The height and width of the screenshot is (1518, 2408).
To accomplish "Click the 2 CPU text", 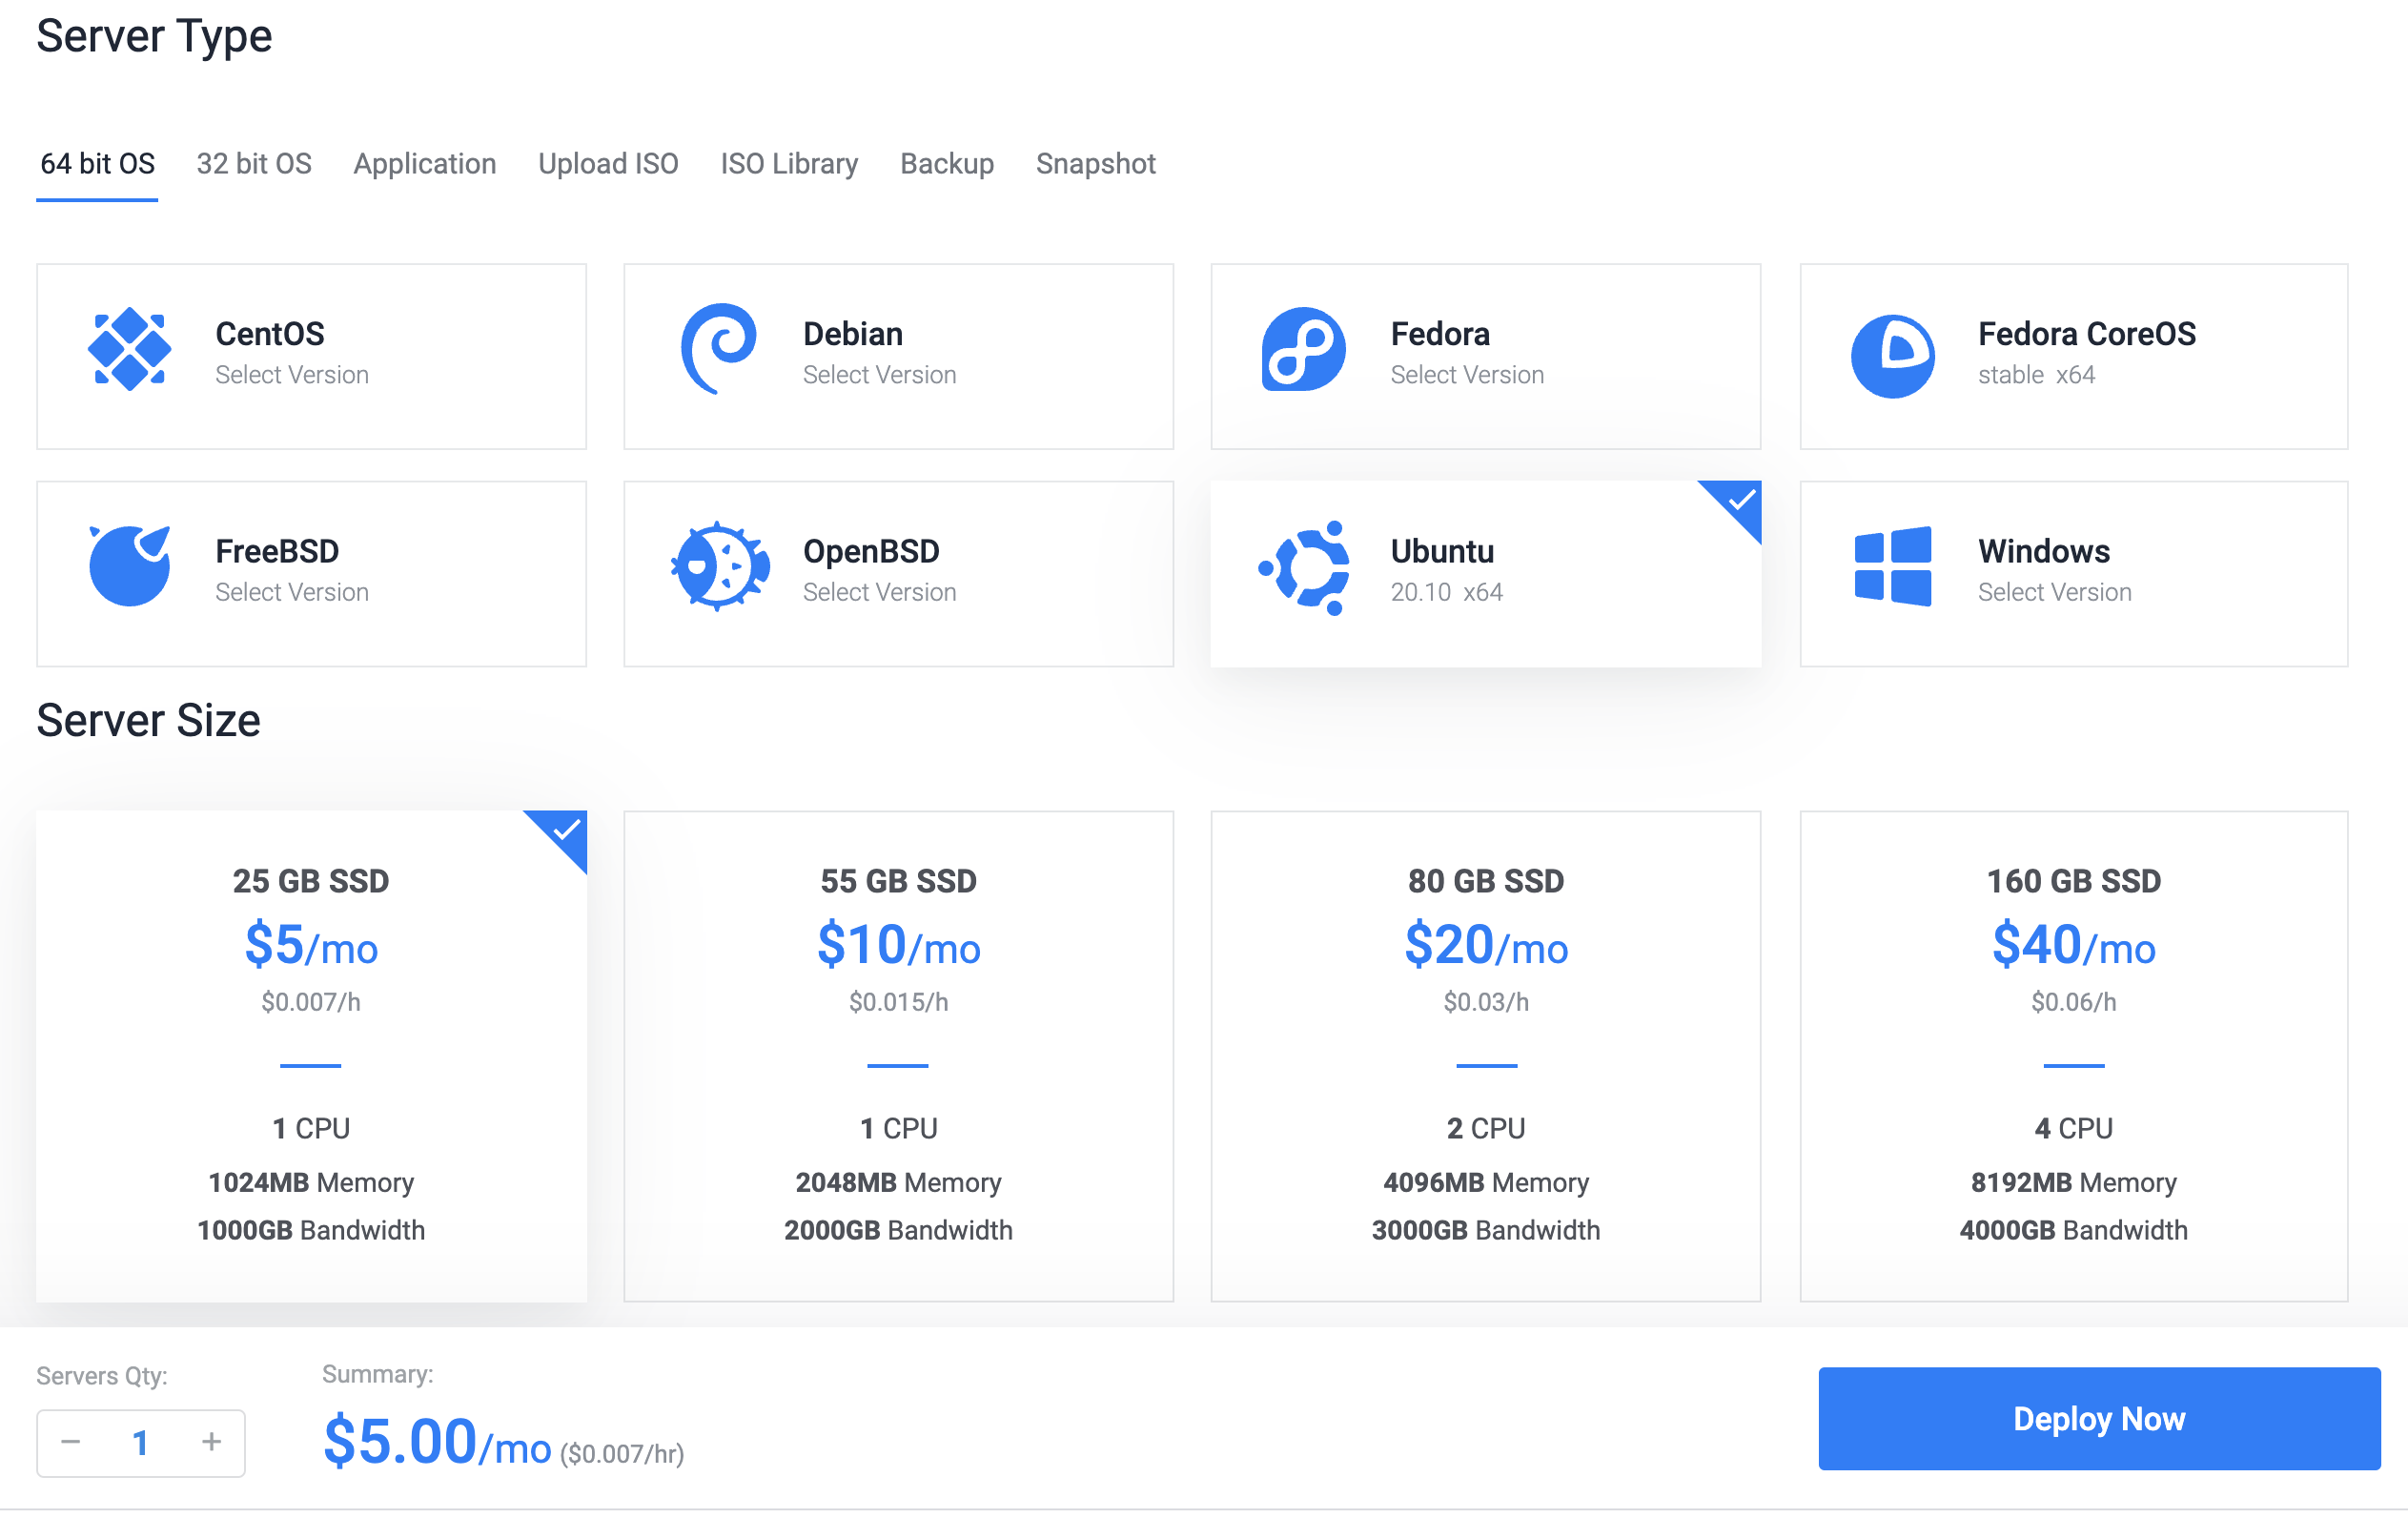I will (1485, 1129).
